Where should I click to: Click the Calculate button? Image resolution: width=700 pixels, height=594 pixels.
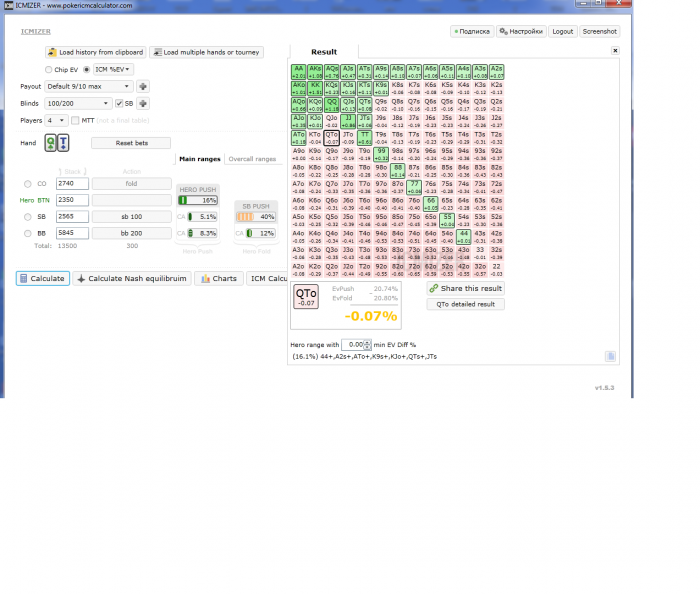(43, 278)
